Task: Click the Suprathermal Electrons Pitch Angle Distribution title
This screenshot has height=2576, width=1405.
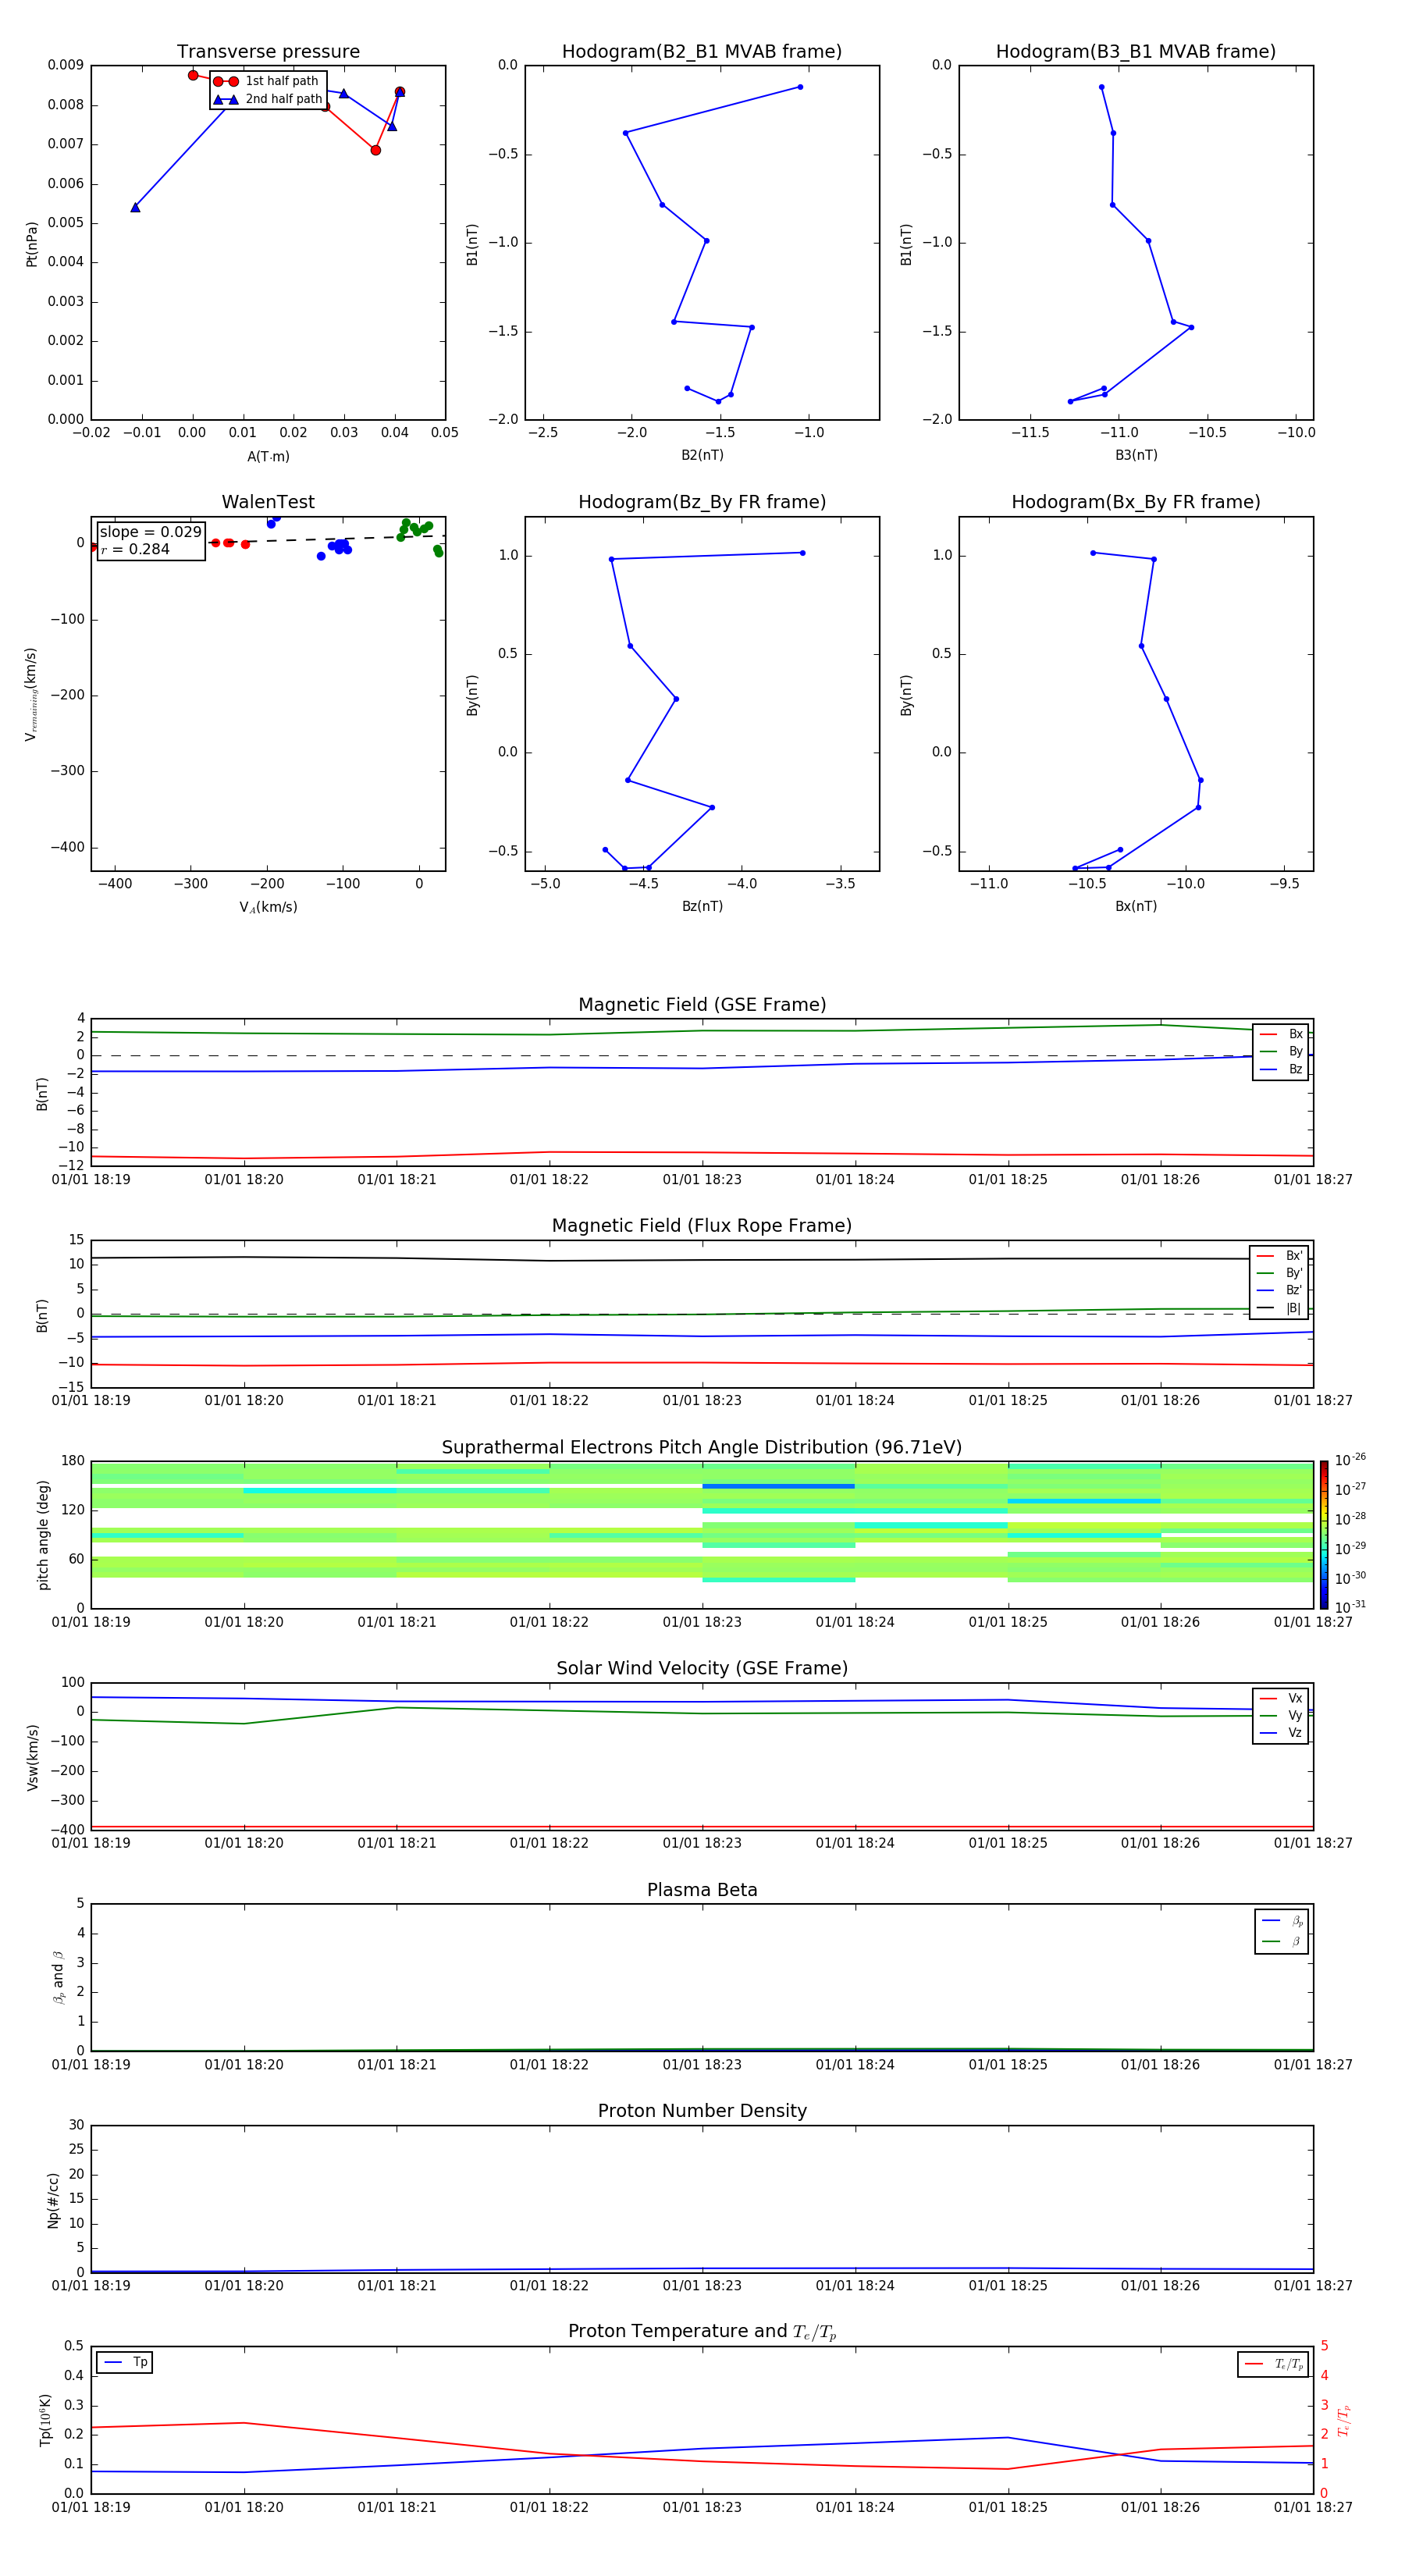Action: click(x=702, y=1447)
